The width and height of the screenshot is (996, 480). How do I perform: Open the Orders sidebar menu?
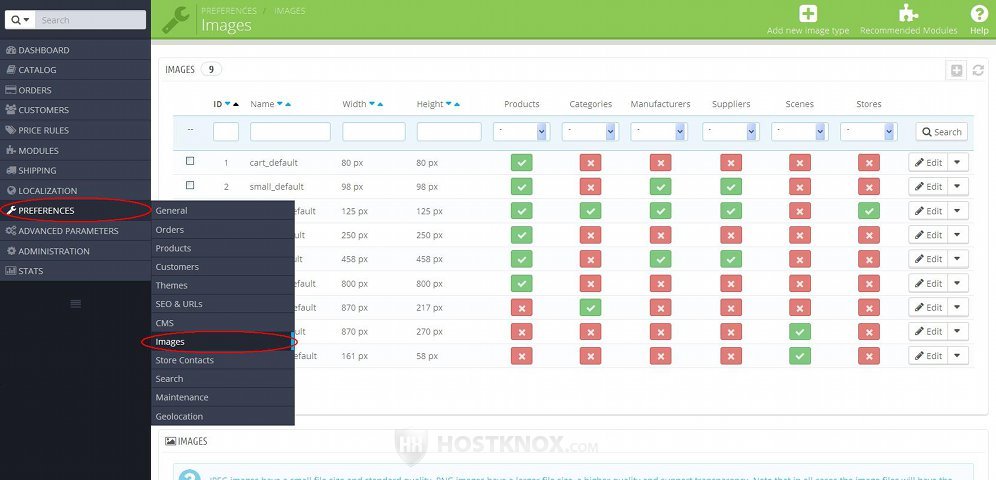[x=75, y=90]
